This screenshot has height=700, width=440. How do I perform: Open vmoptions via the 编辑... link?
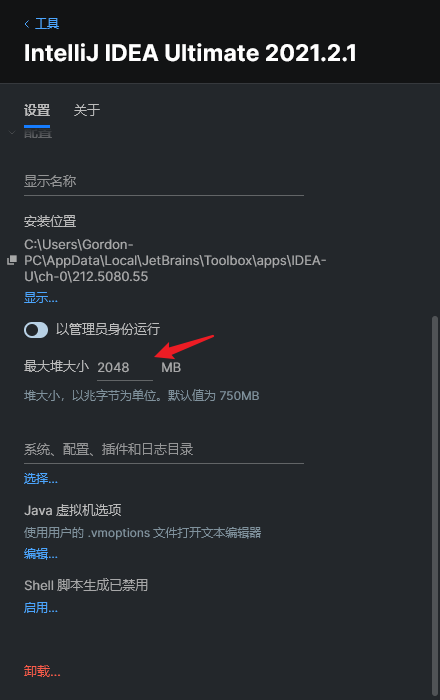point(41,554)
